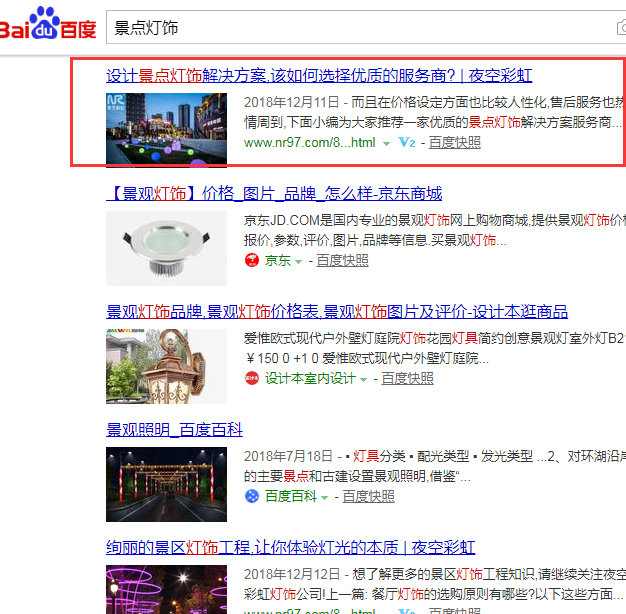Click snippet text 报价,参数,评价,图片,品牌等信息
The image size is (626, 614).
(337, 240)
